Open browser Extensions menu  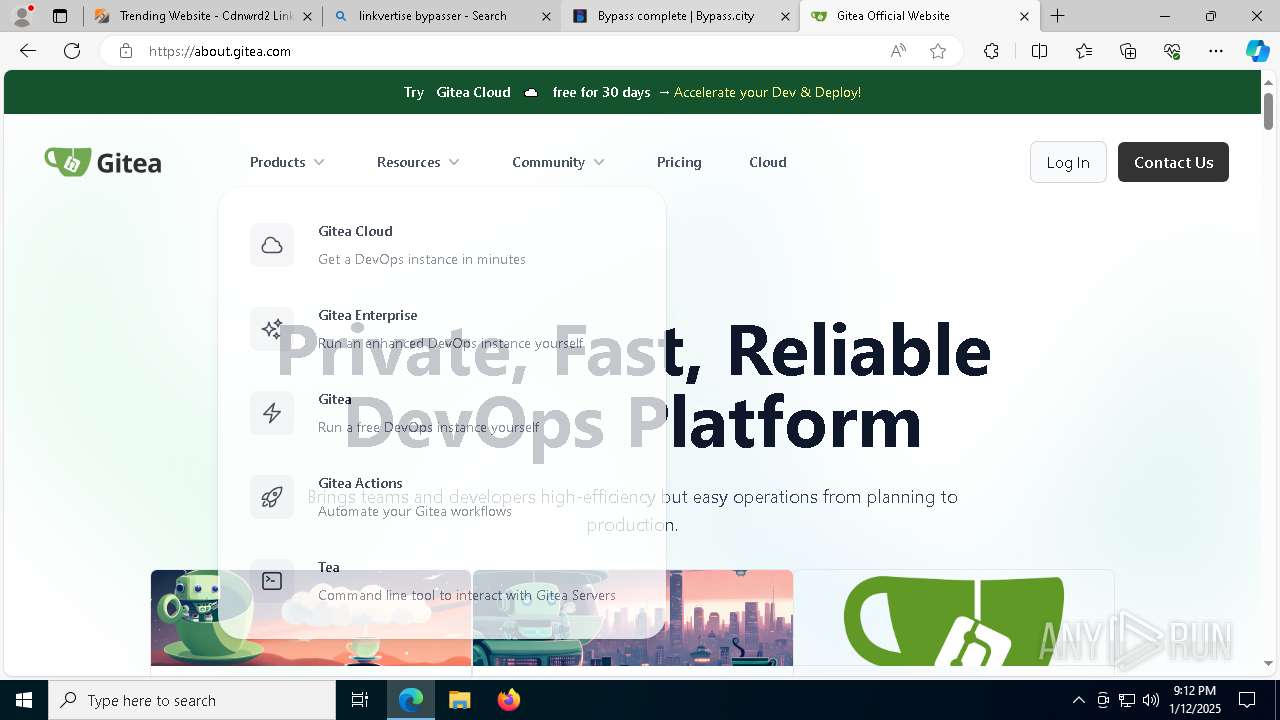(991, 51)
